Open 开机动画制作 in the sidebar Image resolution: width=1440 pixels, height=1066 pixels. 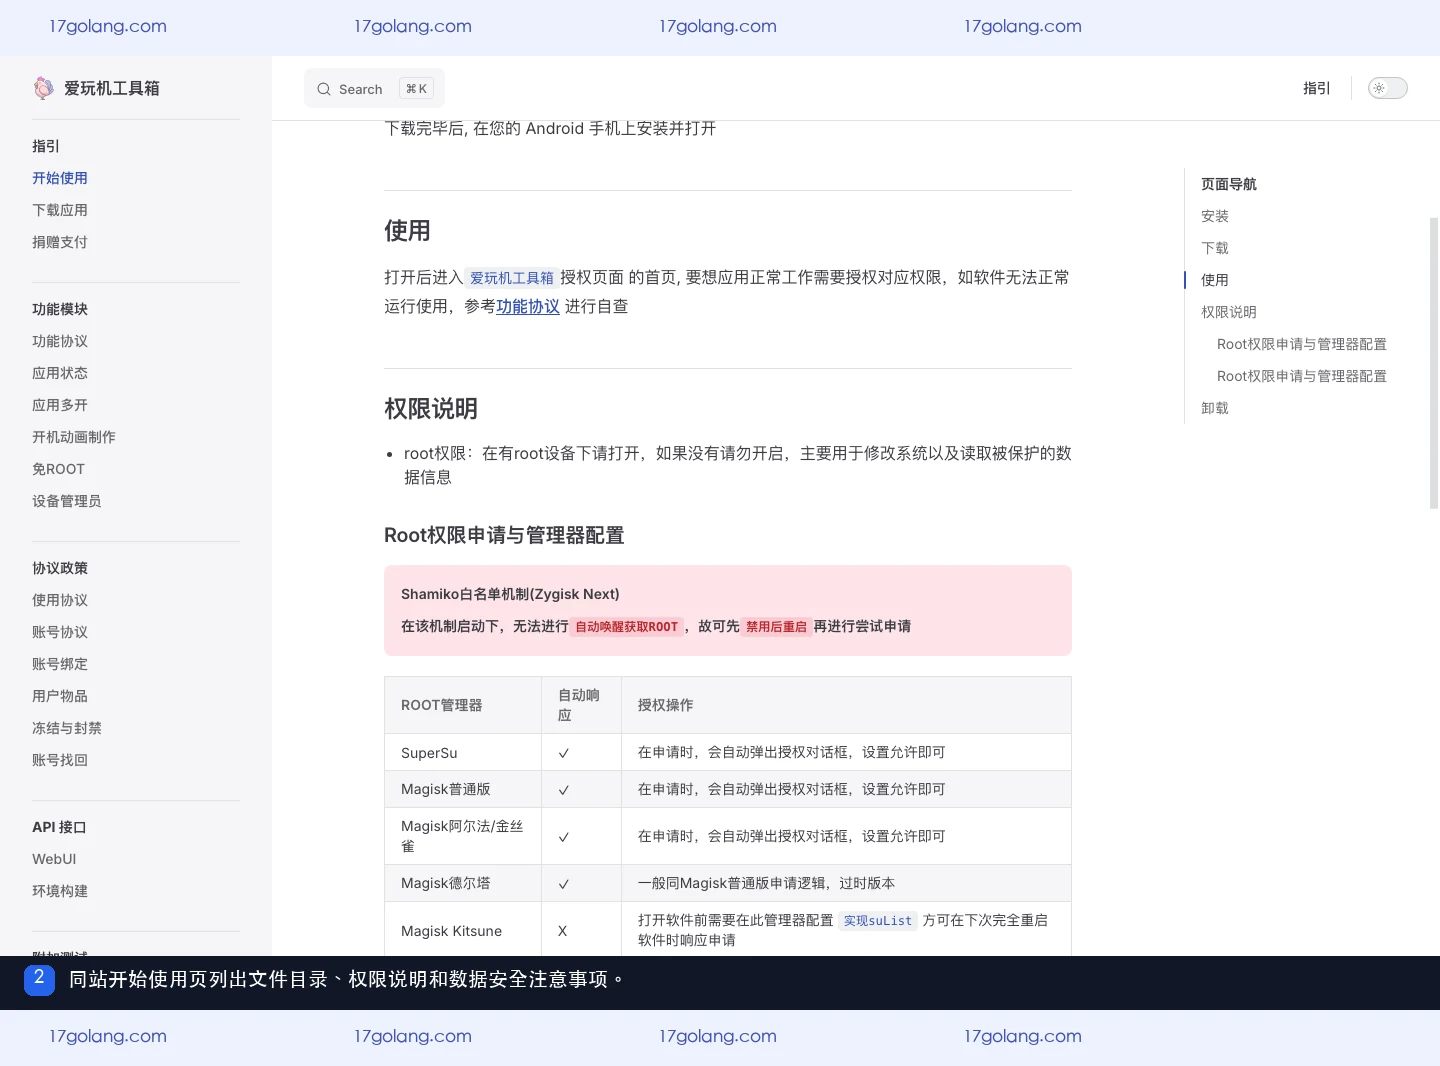(x=74, y=437)
